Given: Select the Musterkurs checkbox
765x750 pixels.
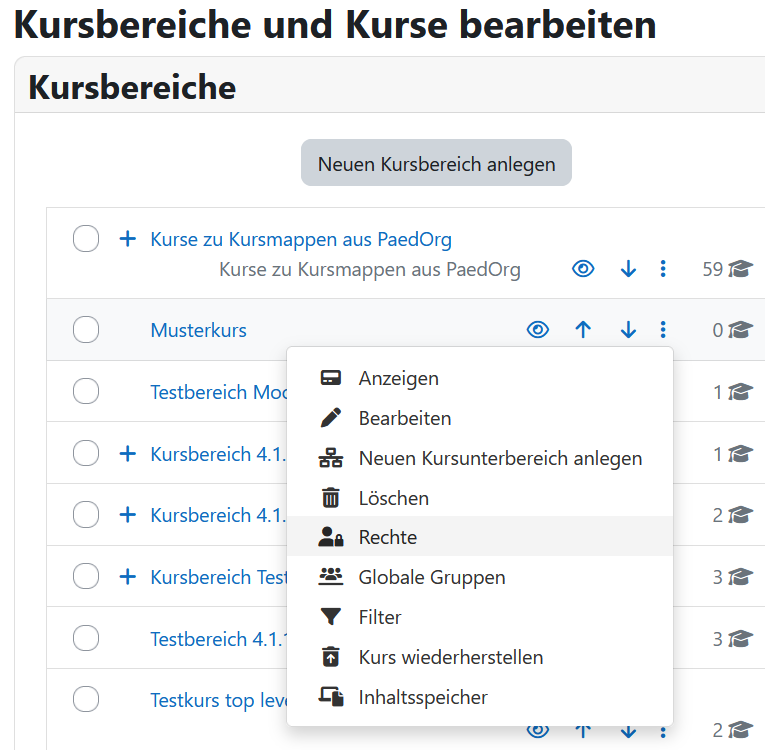Looking at the screenshot, I should point(86,329).
